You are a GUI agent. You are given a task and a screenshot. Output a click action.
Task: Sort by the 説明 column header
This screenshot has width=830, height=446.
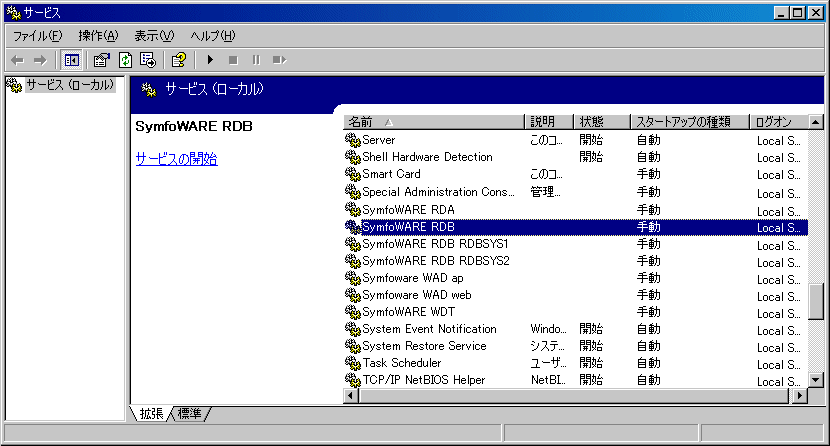(548, 122)
